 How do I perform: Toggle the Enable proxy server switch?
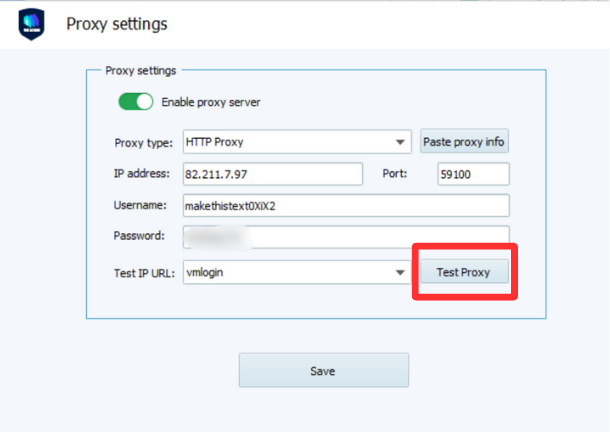(x=136, y=102)
